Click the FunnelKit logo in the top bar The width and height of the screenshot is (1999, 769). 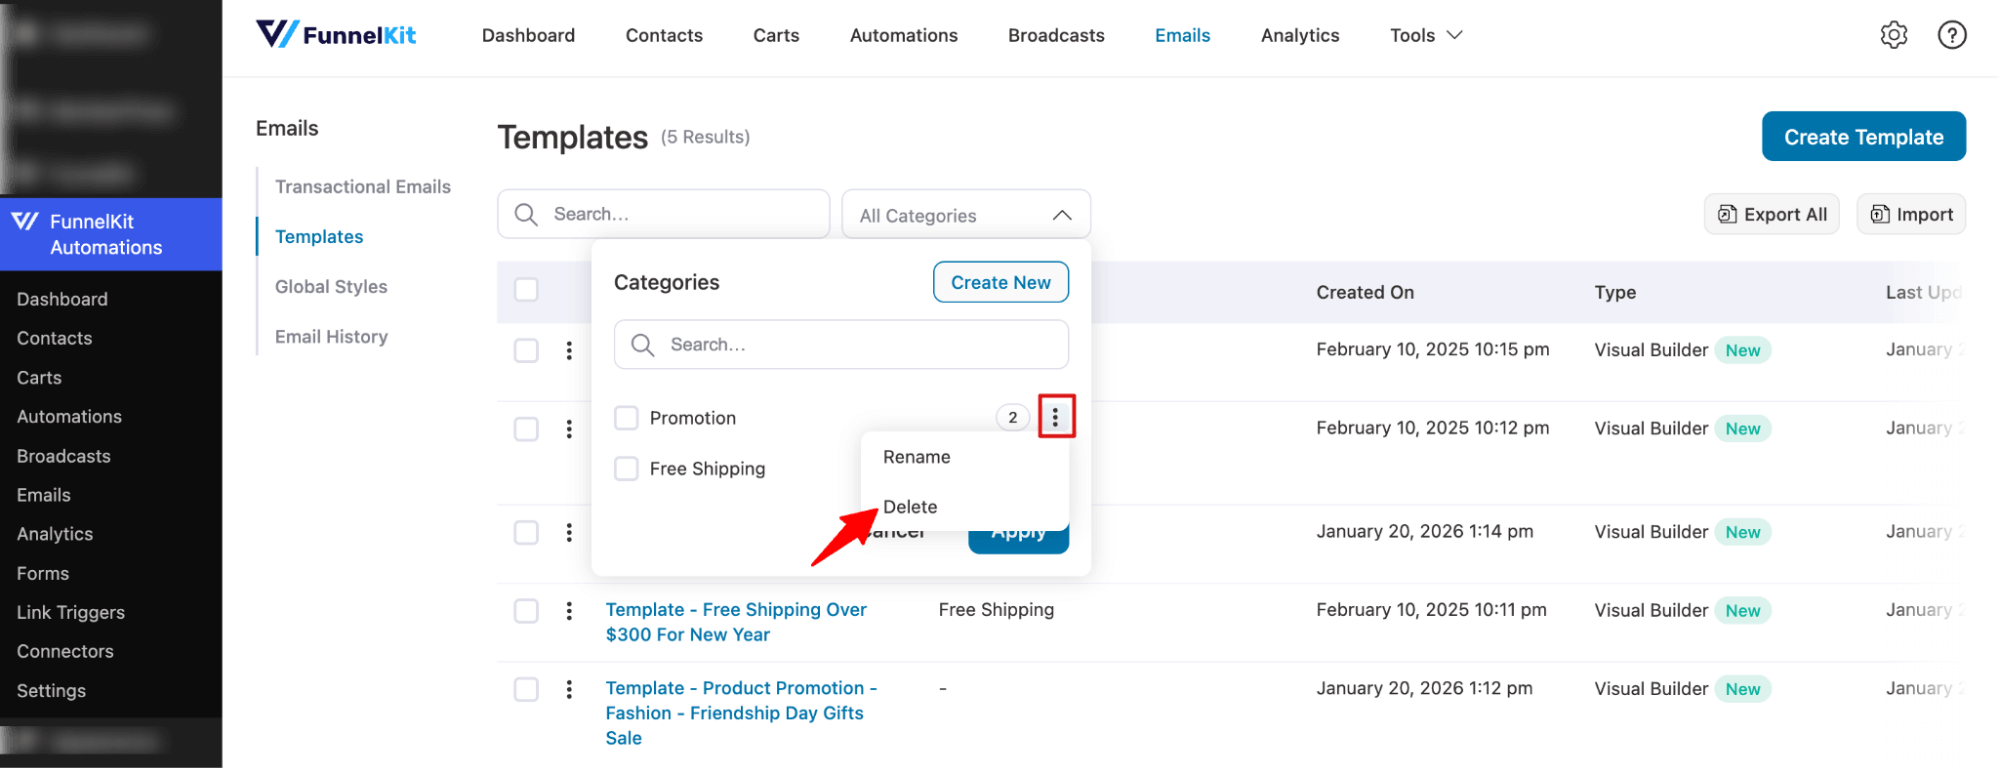(x=335, y=33)
